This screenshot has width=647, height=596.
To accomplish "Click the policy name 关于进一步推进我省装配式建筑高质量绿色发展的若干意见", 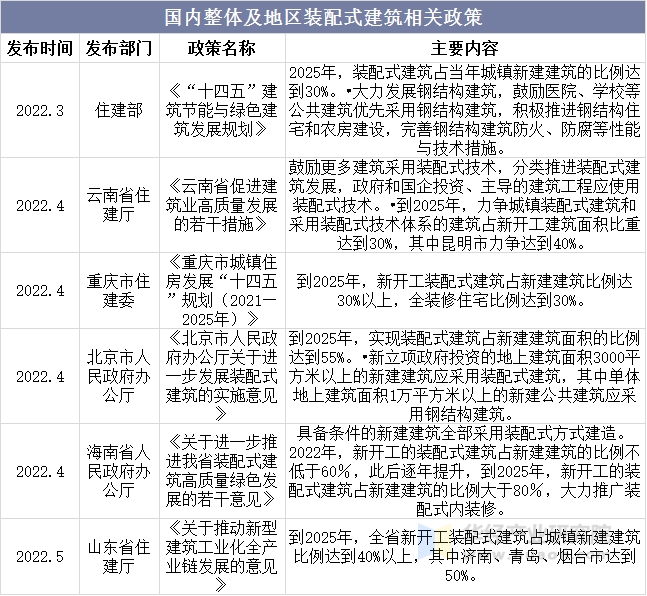I will 222,471.
